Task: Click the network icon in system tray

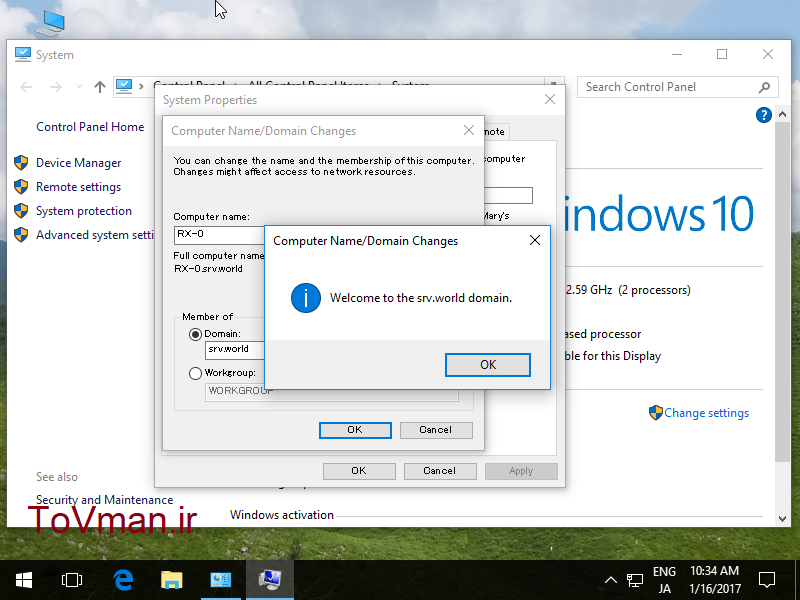Action: [635, 580]
